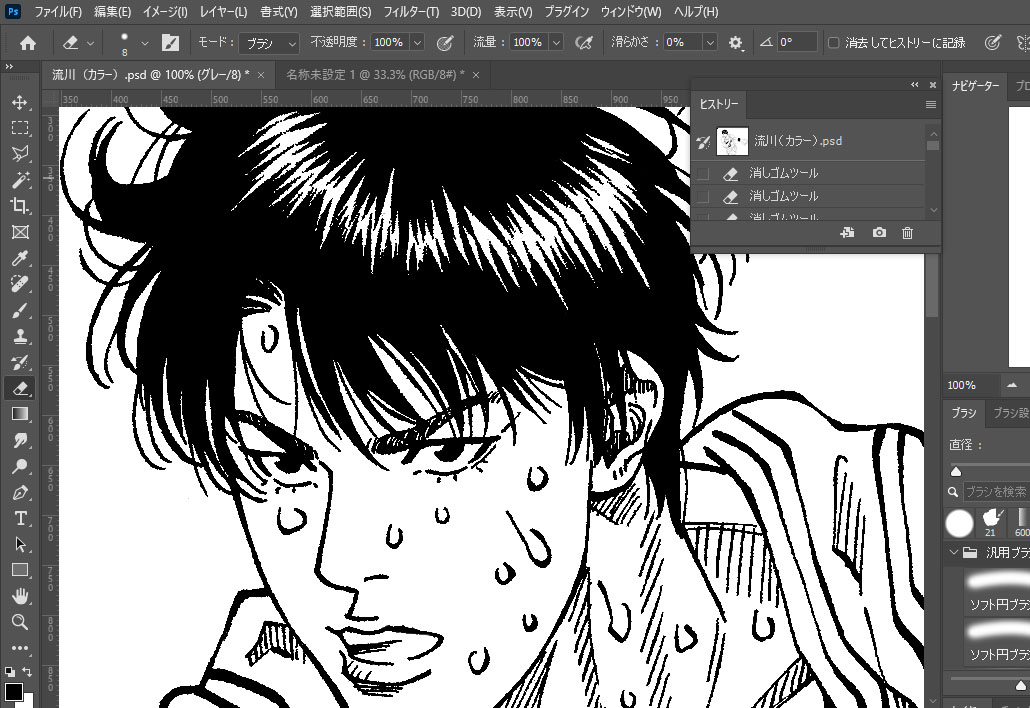
Task: Select the Horizontal Type tool
Action: click(x=20, y=518)
